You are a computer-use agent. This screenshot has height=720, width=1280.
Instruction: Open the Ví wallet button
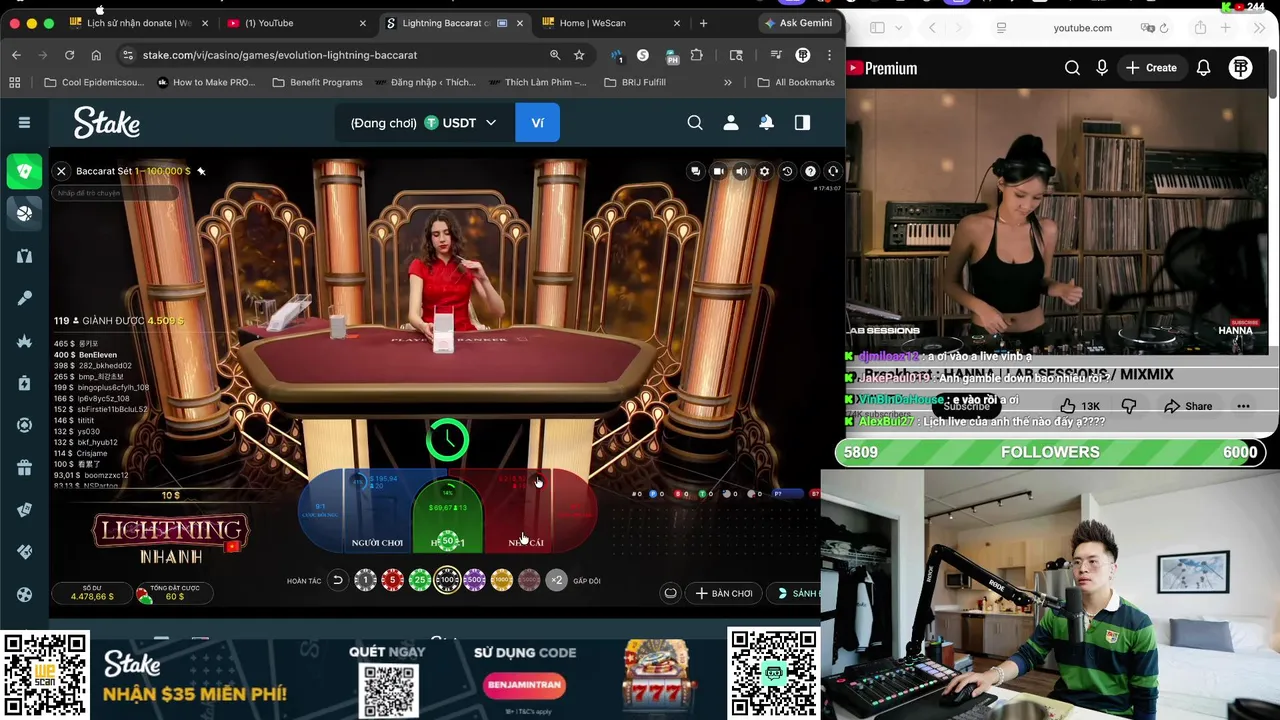[537, 123]
